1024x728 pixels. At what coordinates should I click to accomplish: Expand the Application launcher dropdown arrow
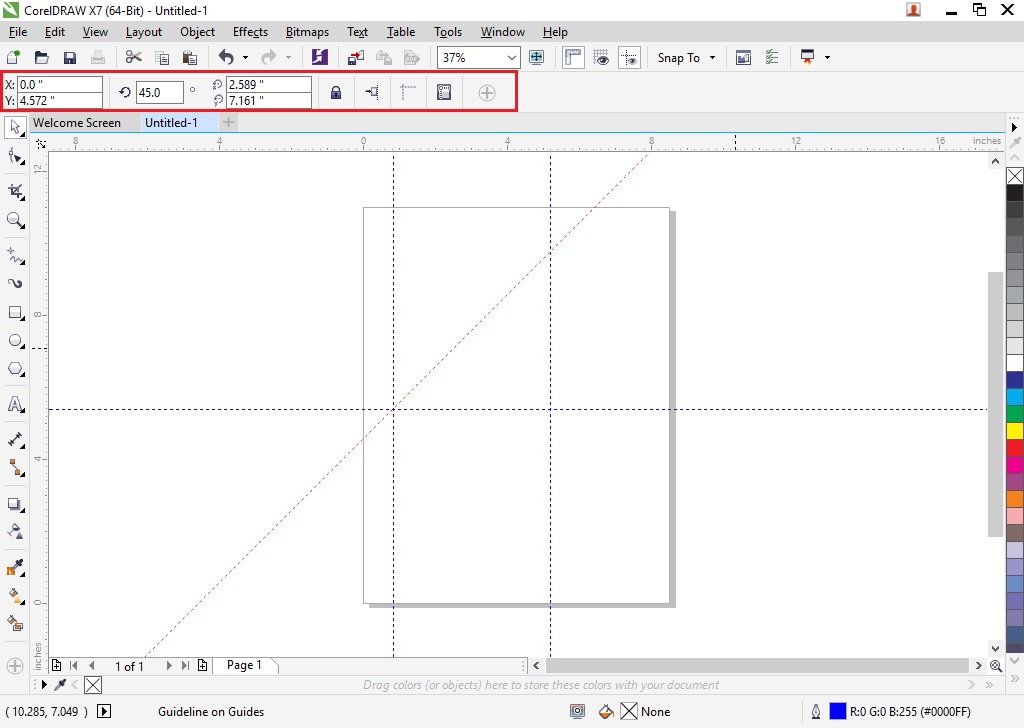pyautogui.click(x=827, y=57)
